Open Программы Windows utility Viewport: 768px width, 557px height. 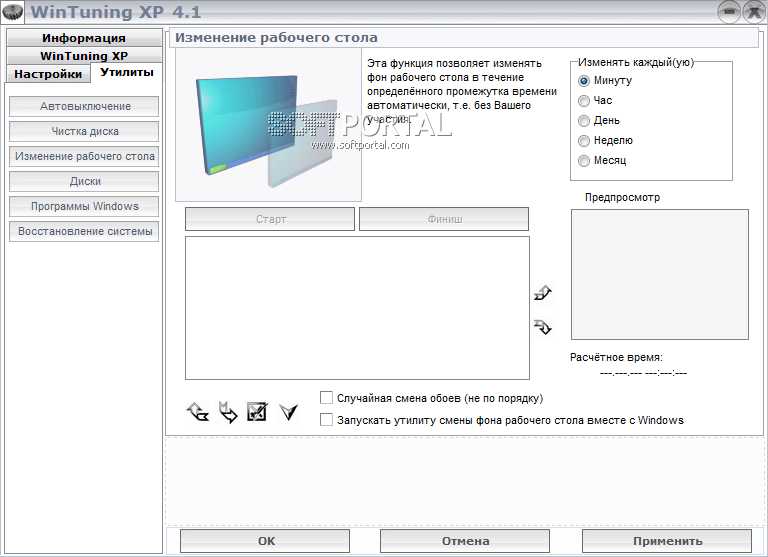tap(84, 206)
